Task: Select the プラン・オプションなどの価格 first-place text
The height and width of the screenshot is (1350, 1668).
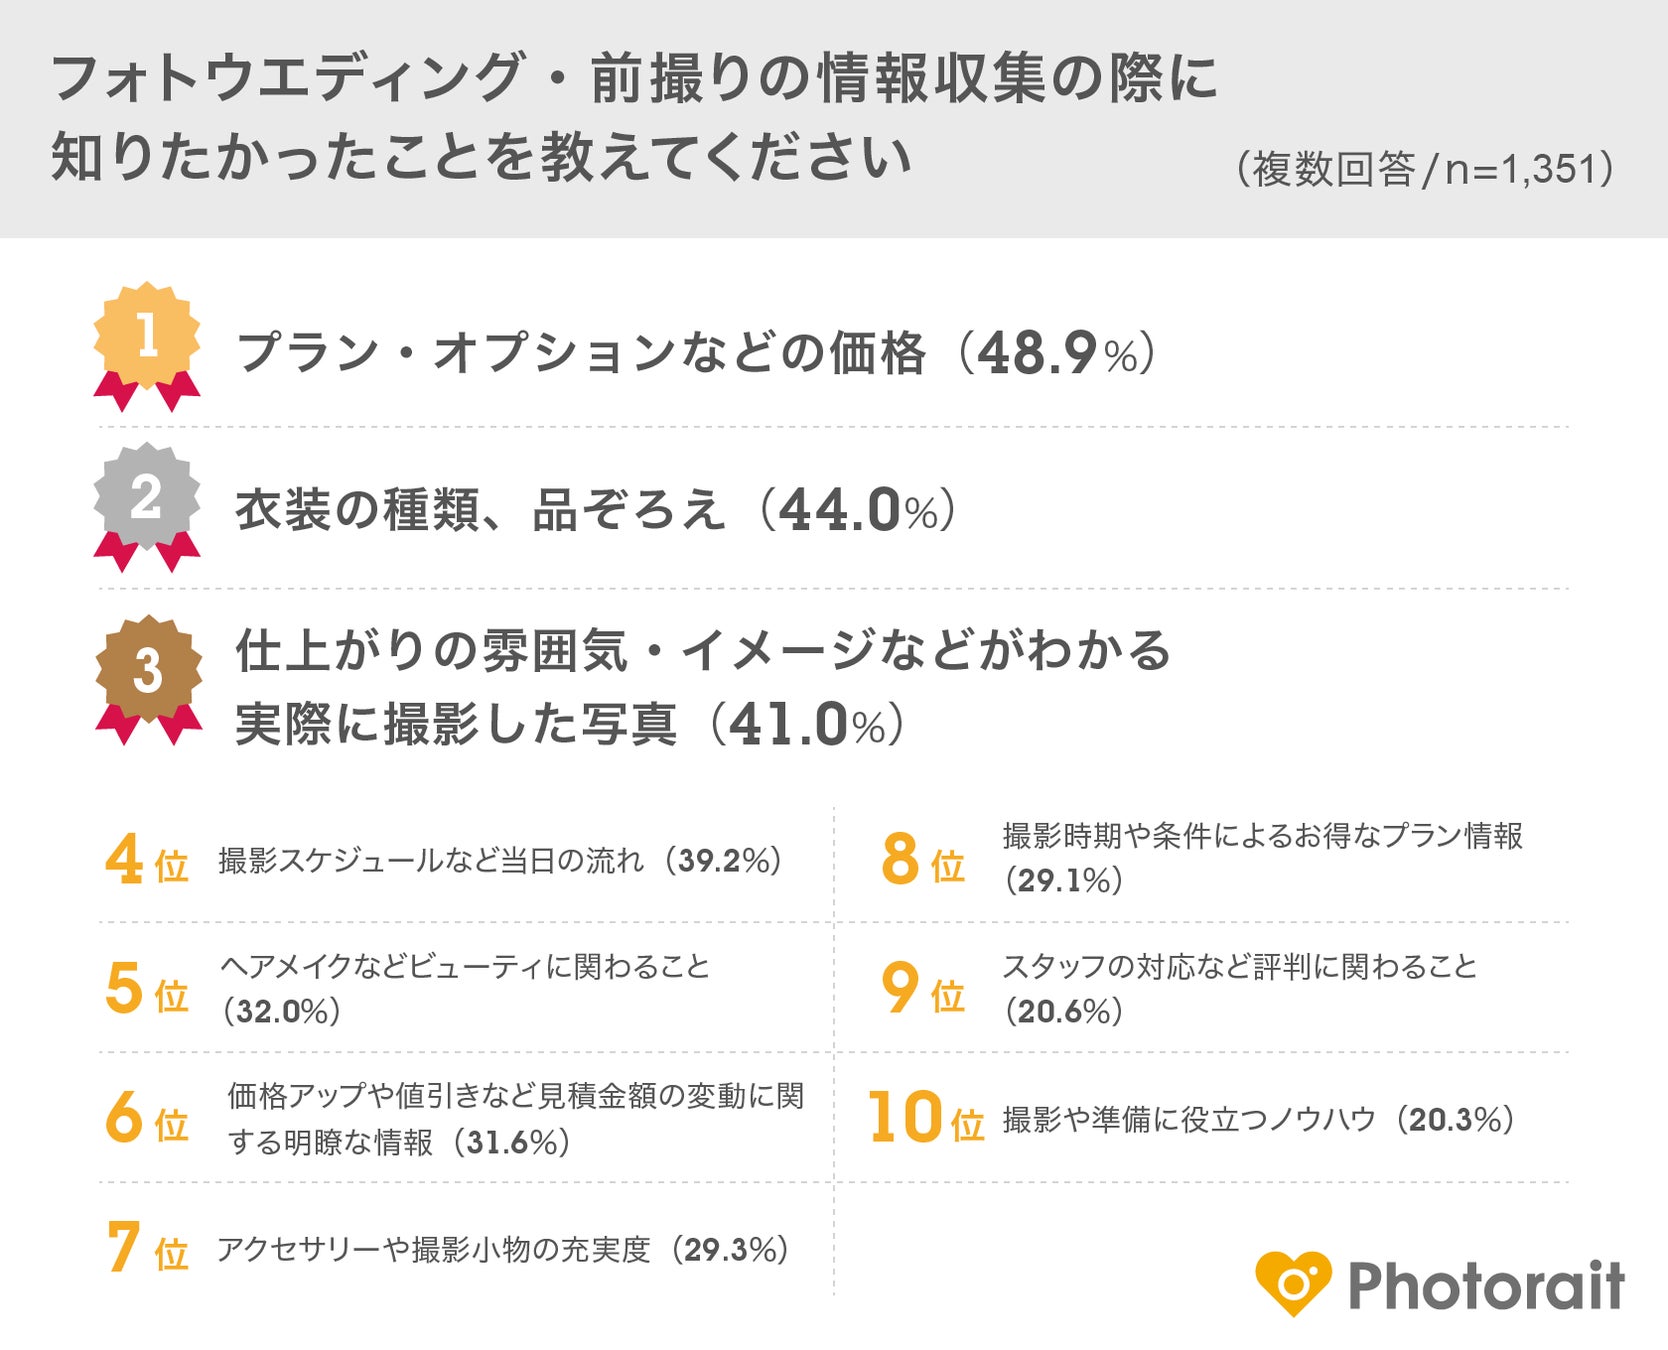Action: pos(581,353)
